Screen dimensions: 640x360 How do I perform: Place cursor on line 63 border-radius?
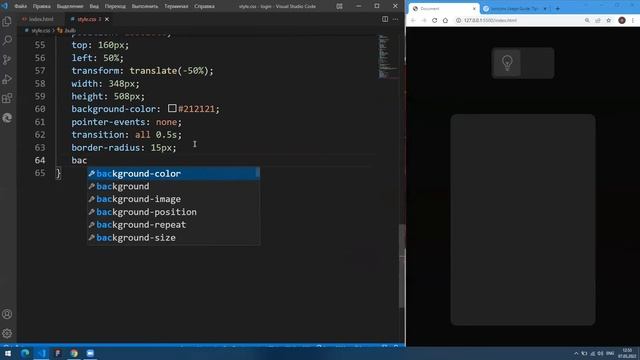tap(124, 147)
